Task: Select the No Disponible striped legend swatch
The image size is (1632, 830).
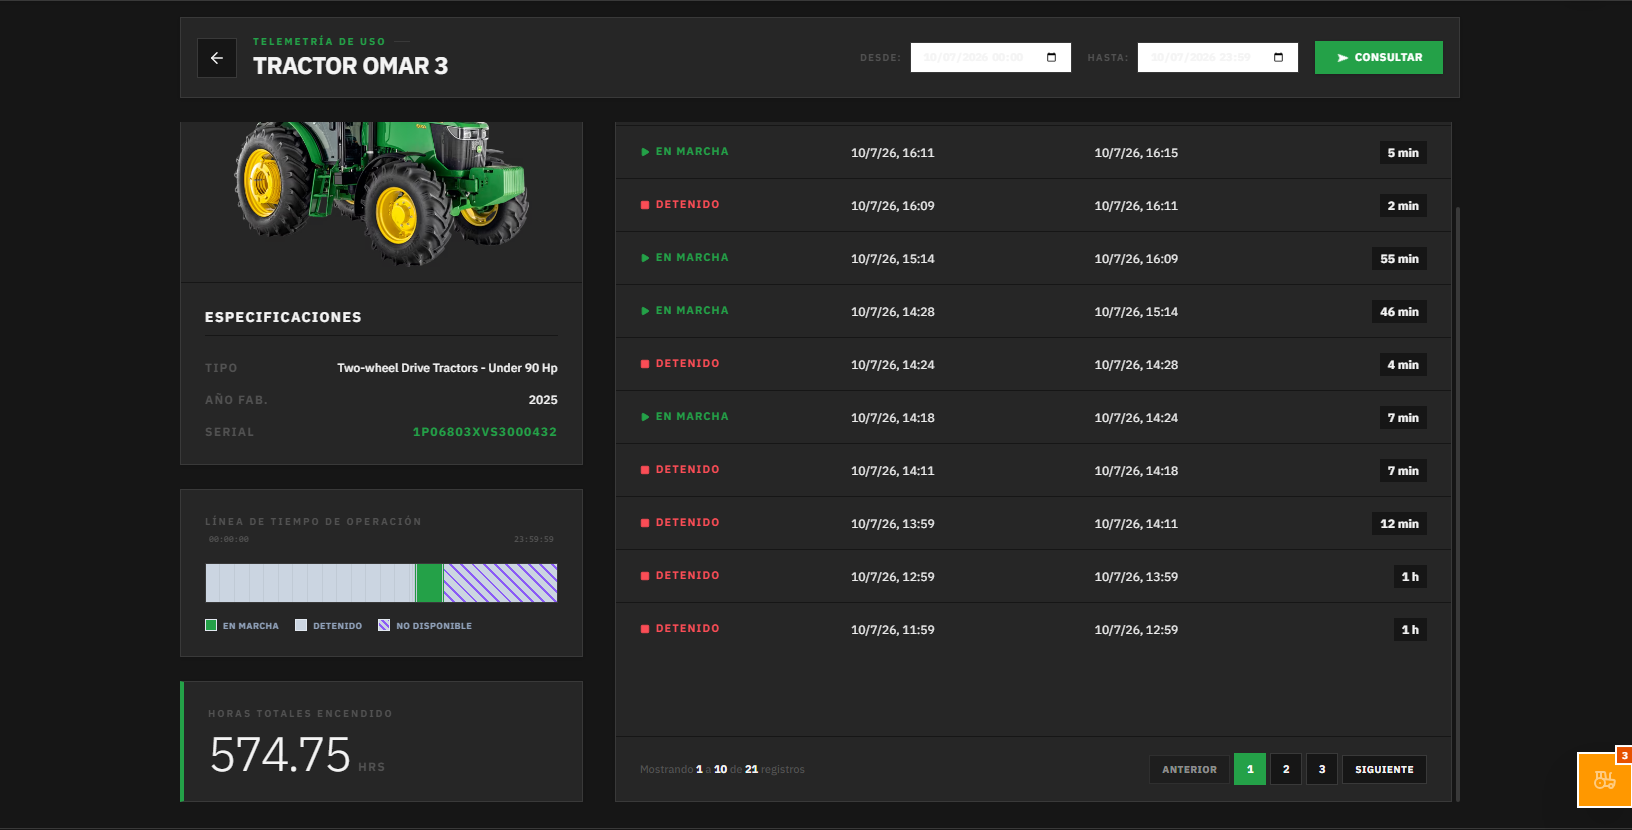Action: click(x=384, y=625)
